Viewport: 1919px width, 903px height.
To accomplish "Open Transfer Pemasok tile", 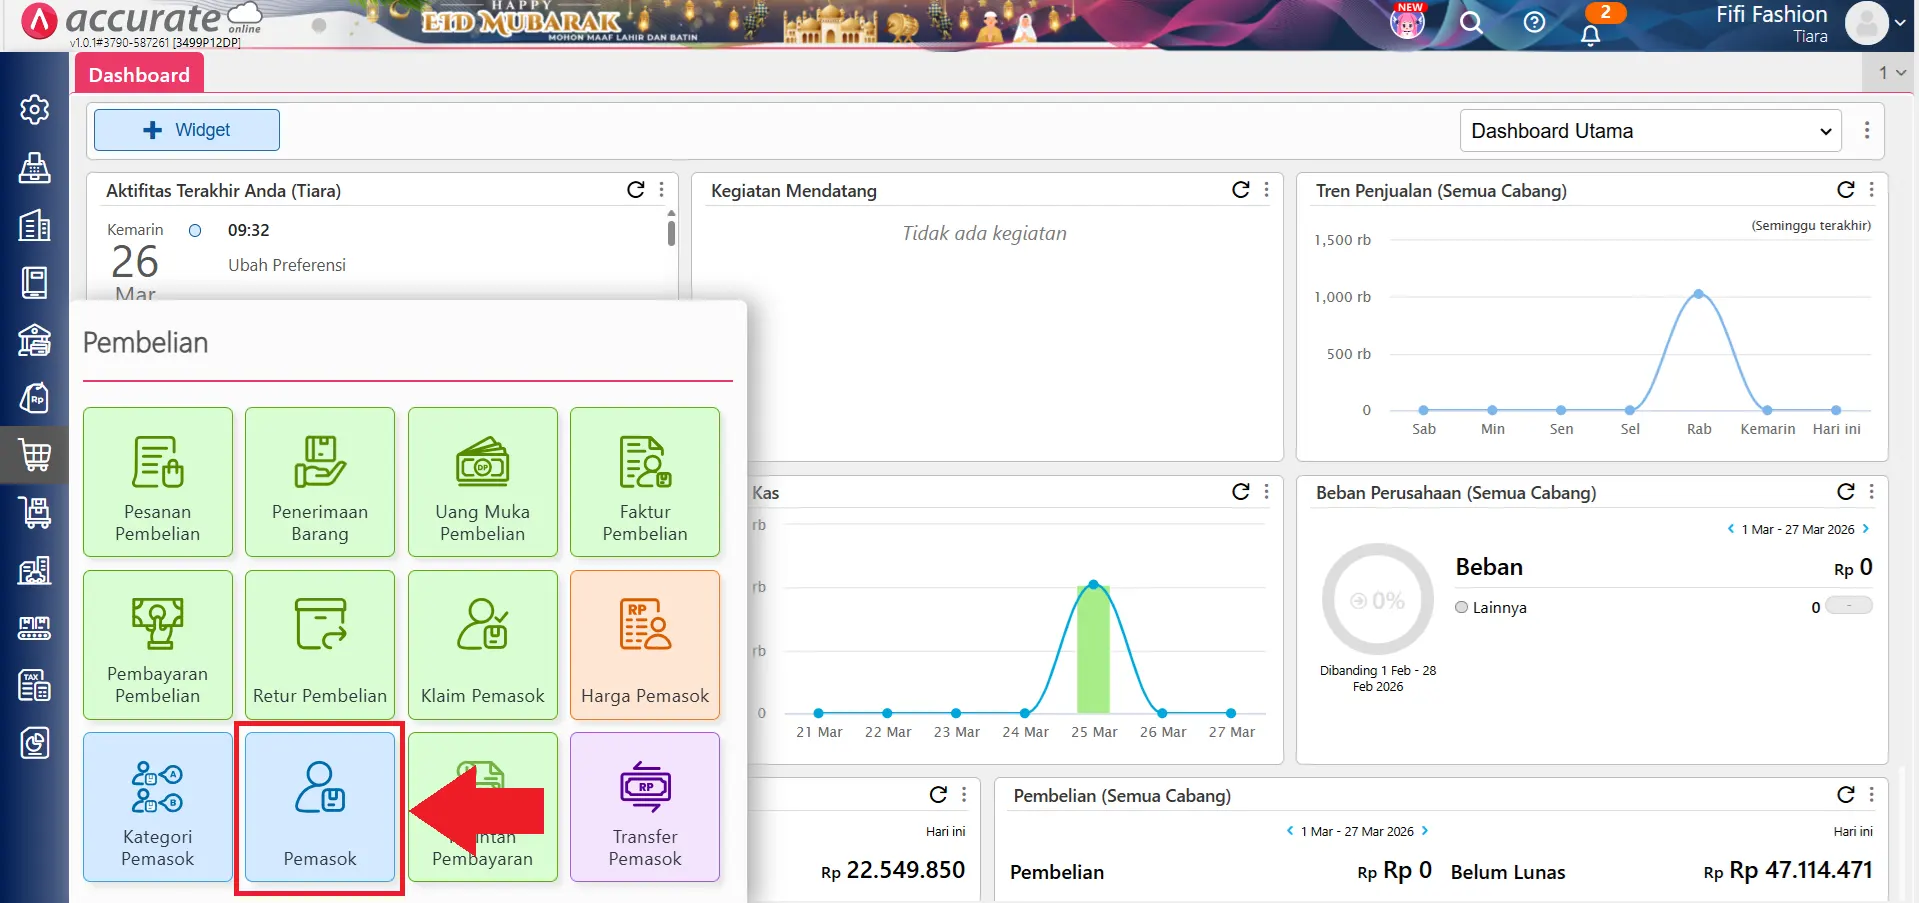I will (645, 808).
